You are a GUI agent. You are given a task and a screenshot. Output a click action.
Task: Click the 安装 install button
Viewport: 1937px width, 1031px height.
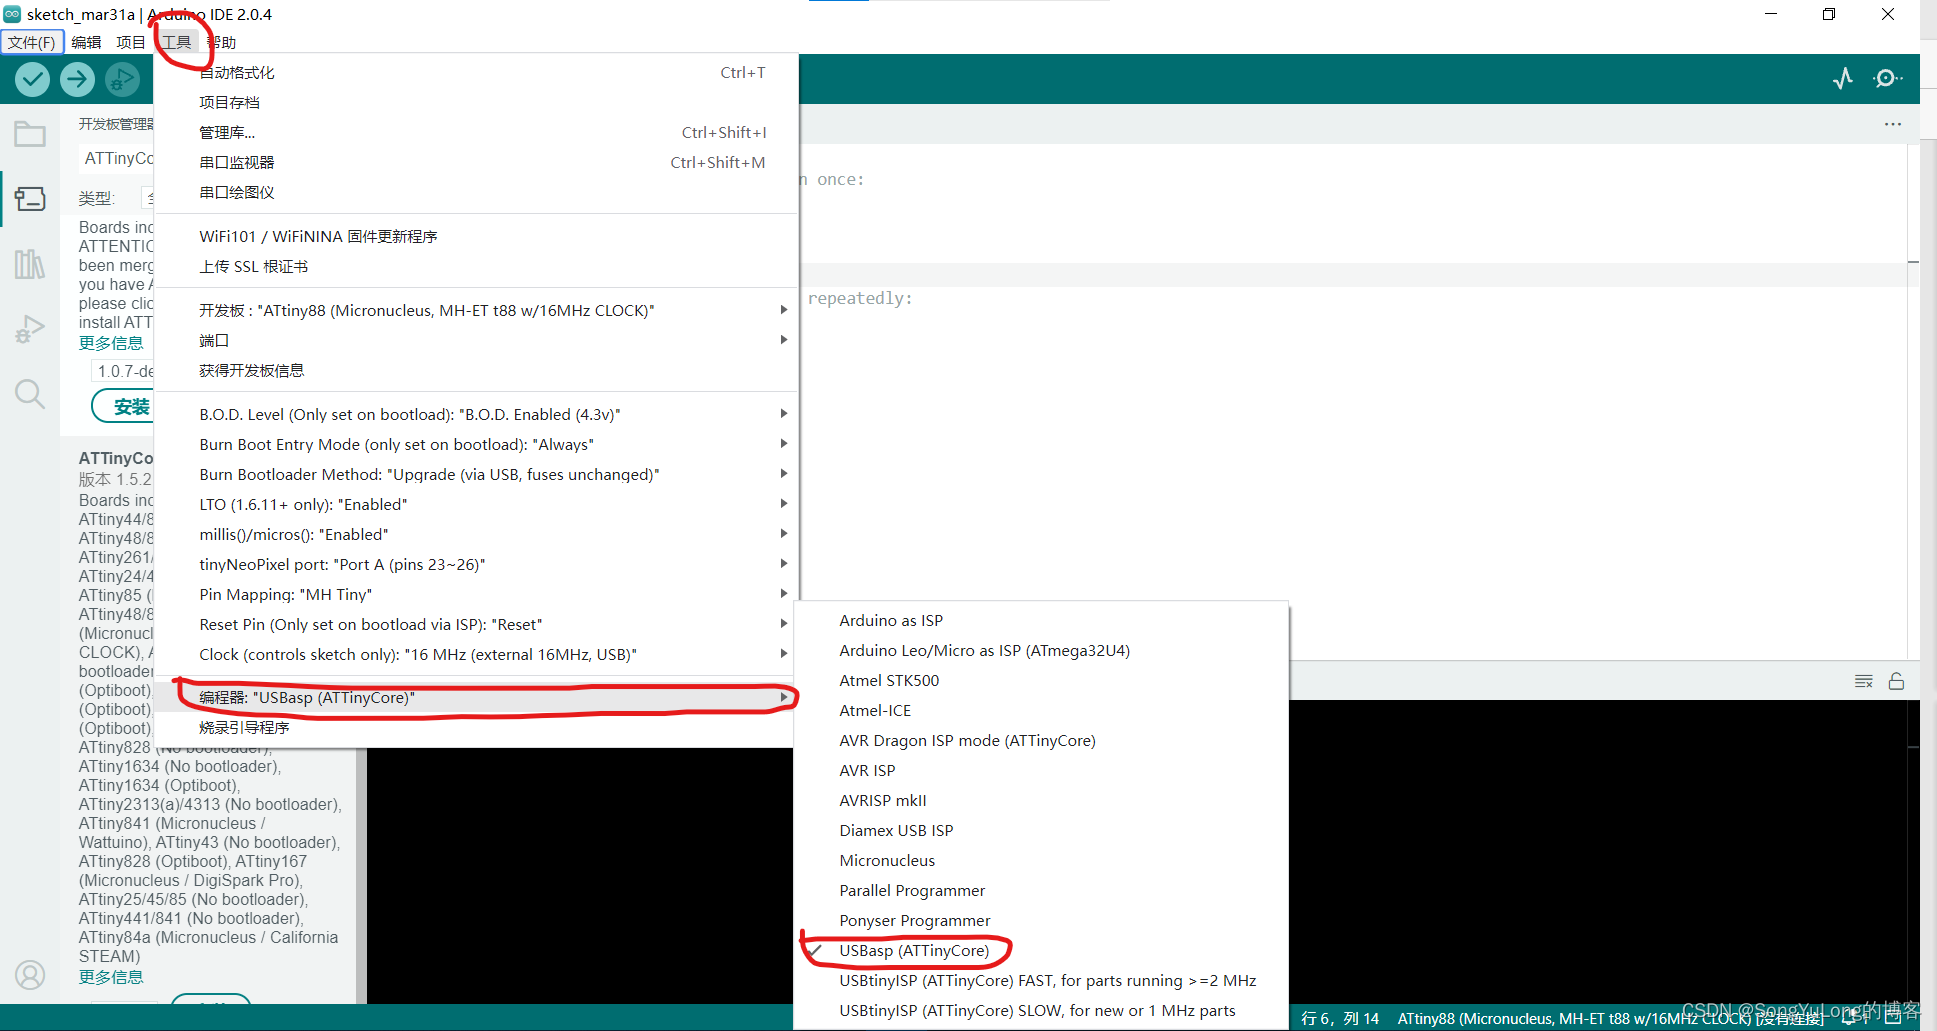pyautogui.click(x=124, y=406)
